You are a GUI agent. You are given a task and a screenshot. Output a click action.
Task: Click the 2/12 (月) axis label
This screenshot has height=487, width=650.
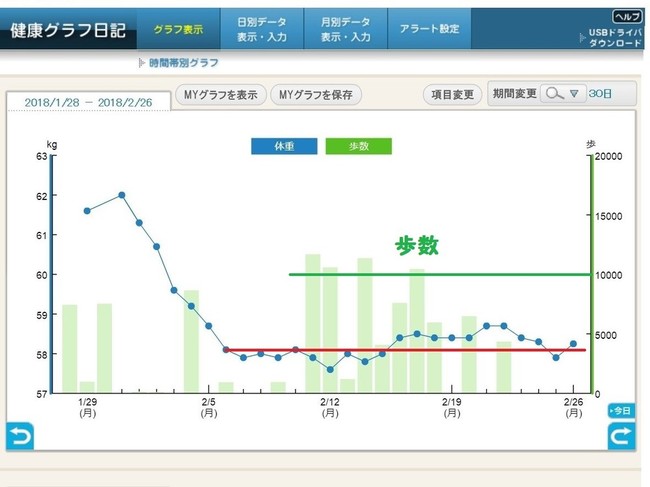[330, 407]
